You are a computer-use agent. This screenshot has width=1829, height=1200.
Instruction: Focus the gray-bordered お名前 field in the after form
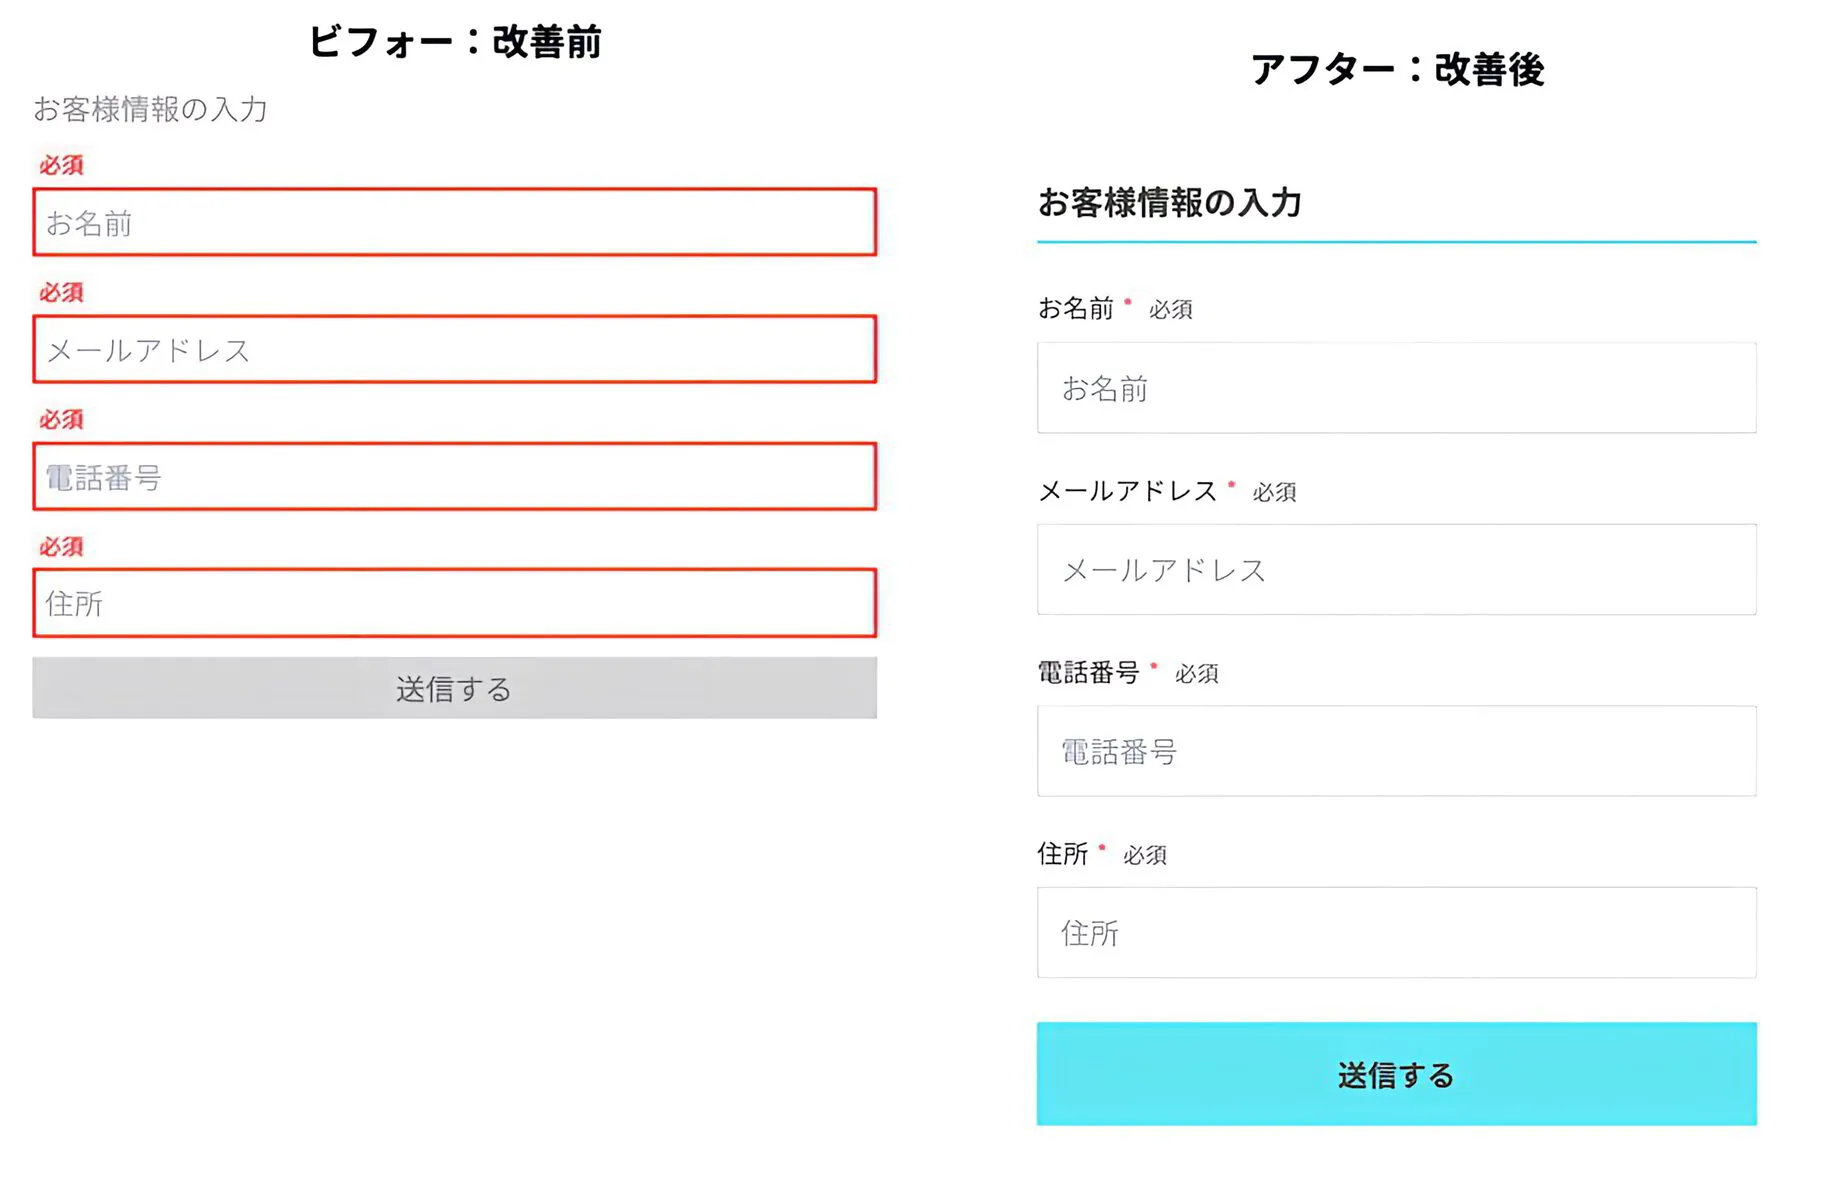click(x=1396, y=388)
